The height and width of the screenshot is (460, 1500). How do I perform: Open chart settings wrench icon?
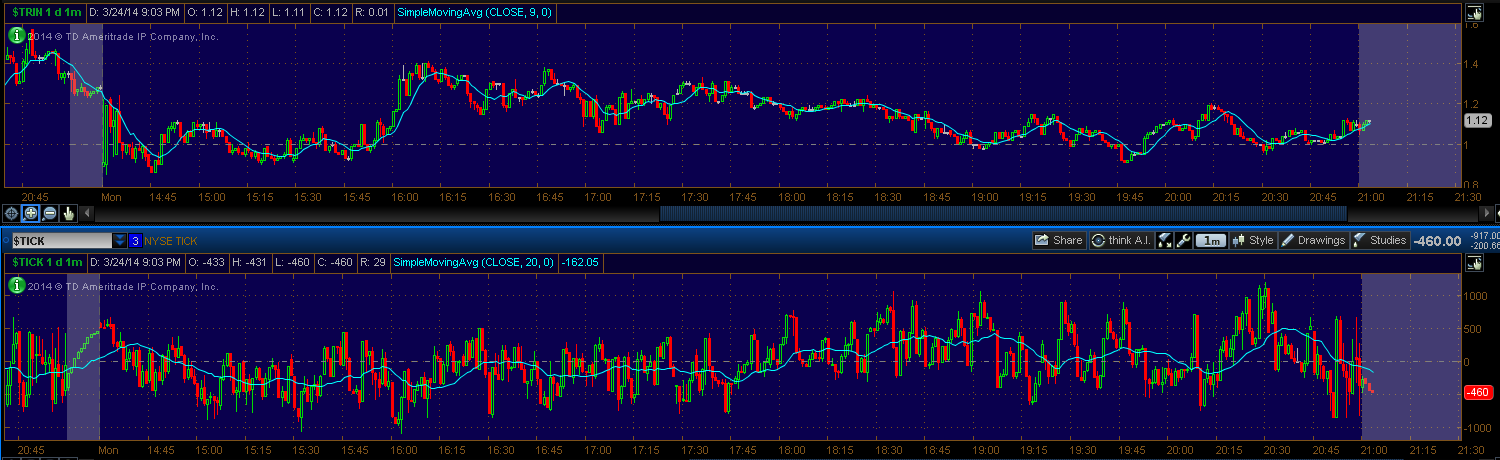pos(1184,240)
